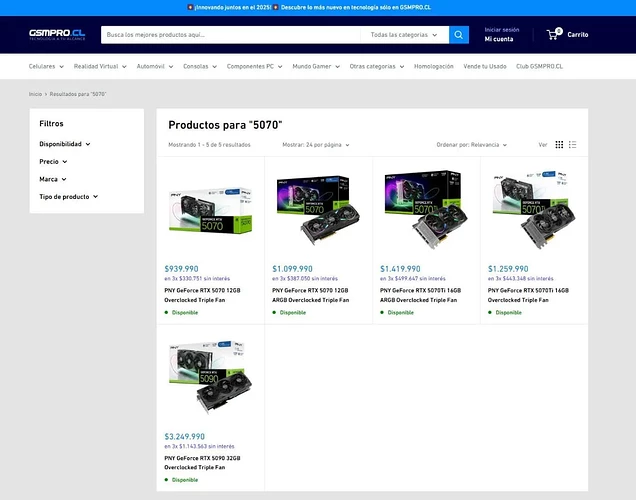Open the Consolas menu
The height and width of the screenshot is (500, 636).
(200, 67)
